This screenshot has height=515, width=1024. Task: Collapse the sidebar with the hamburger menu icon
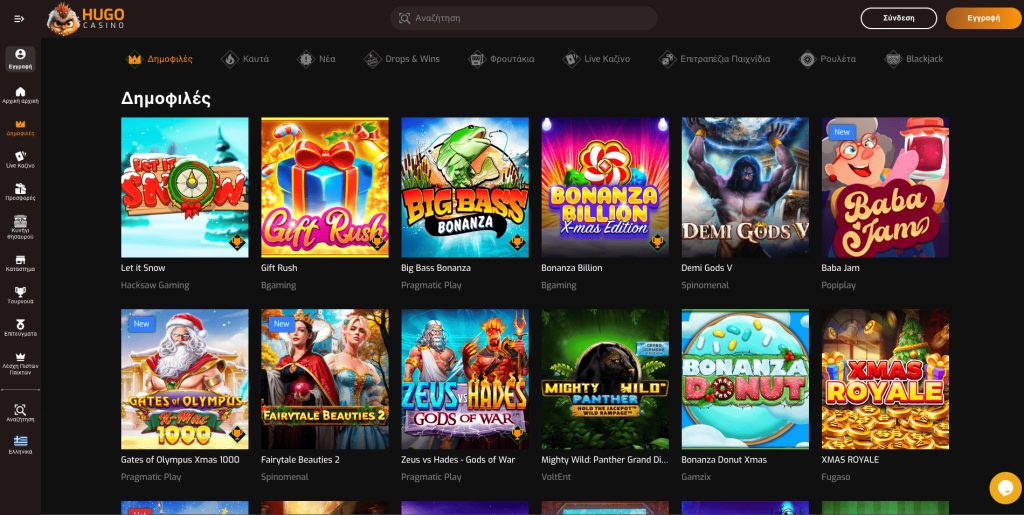coord(19,19)
